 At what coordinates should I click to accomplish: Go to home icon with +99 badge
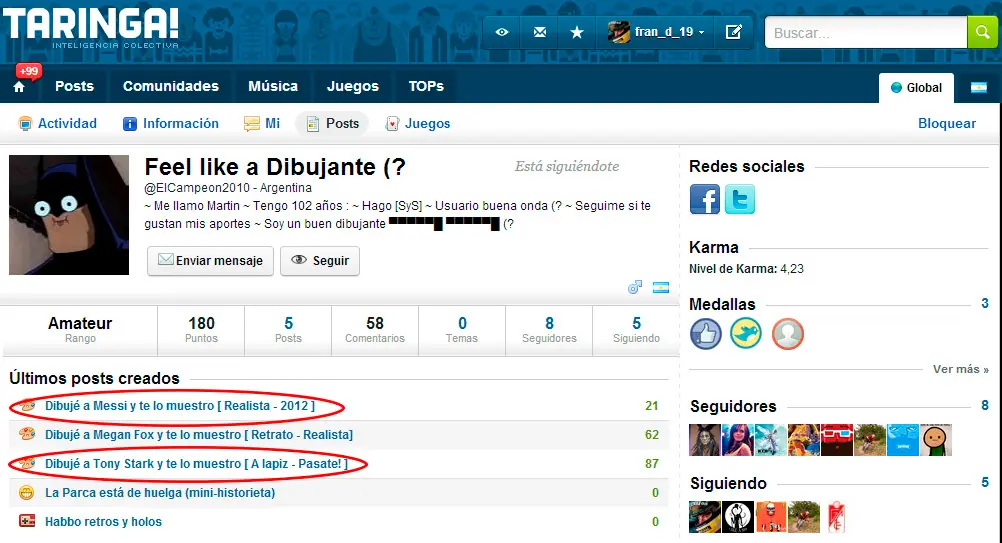(19, 86)
